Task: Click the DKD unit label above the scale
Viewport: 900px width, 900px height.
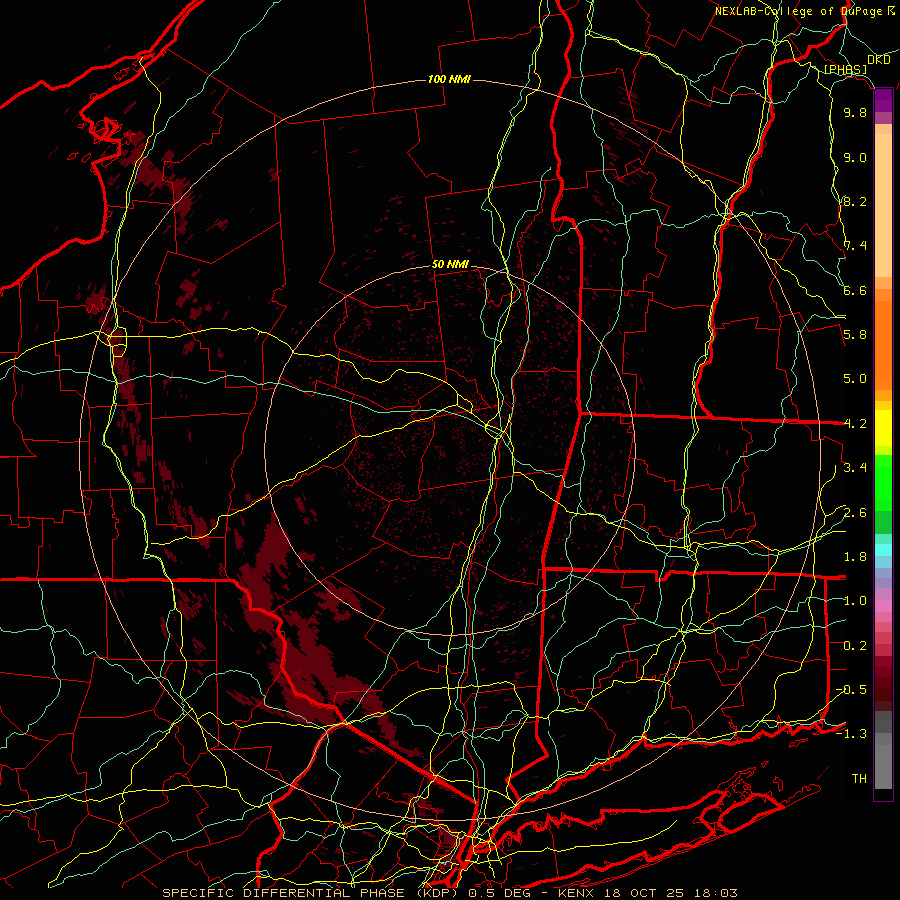Action: pyautogui.click(x=878, y=60)
